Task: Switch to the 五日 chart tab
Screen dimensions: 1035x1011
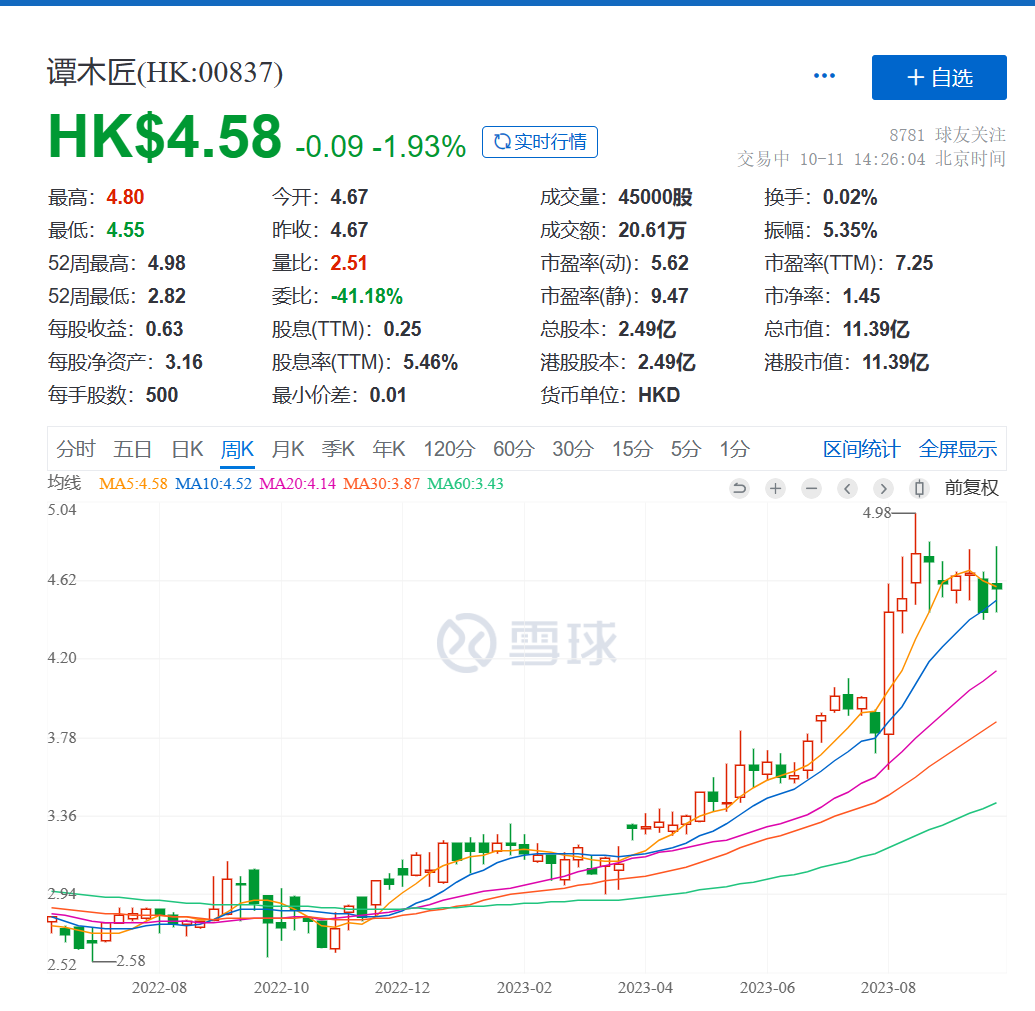Action: click(x=133, y=449)
